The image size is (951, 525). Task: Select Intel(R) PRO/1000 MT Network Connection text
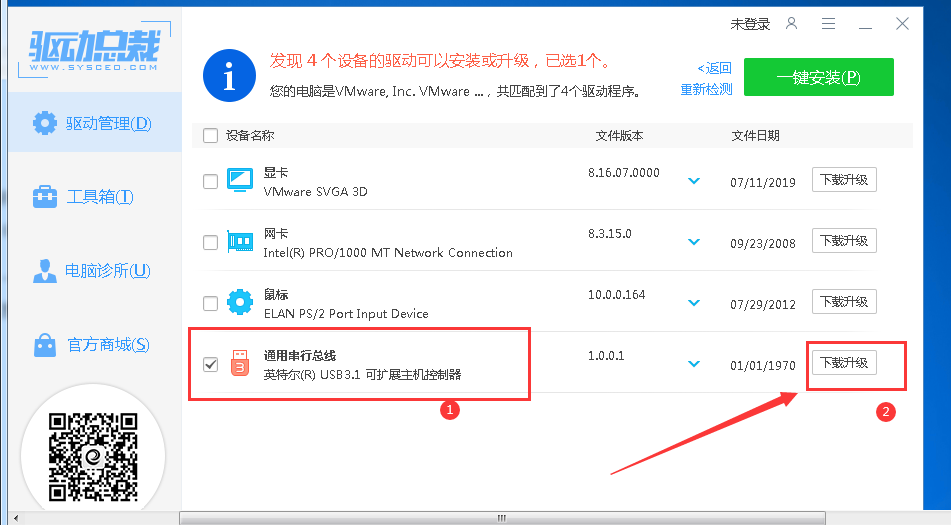point(388,252)
